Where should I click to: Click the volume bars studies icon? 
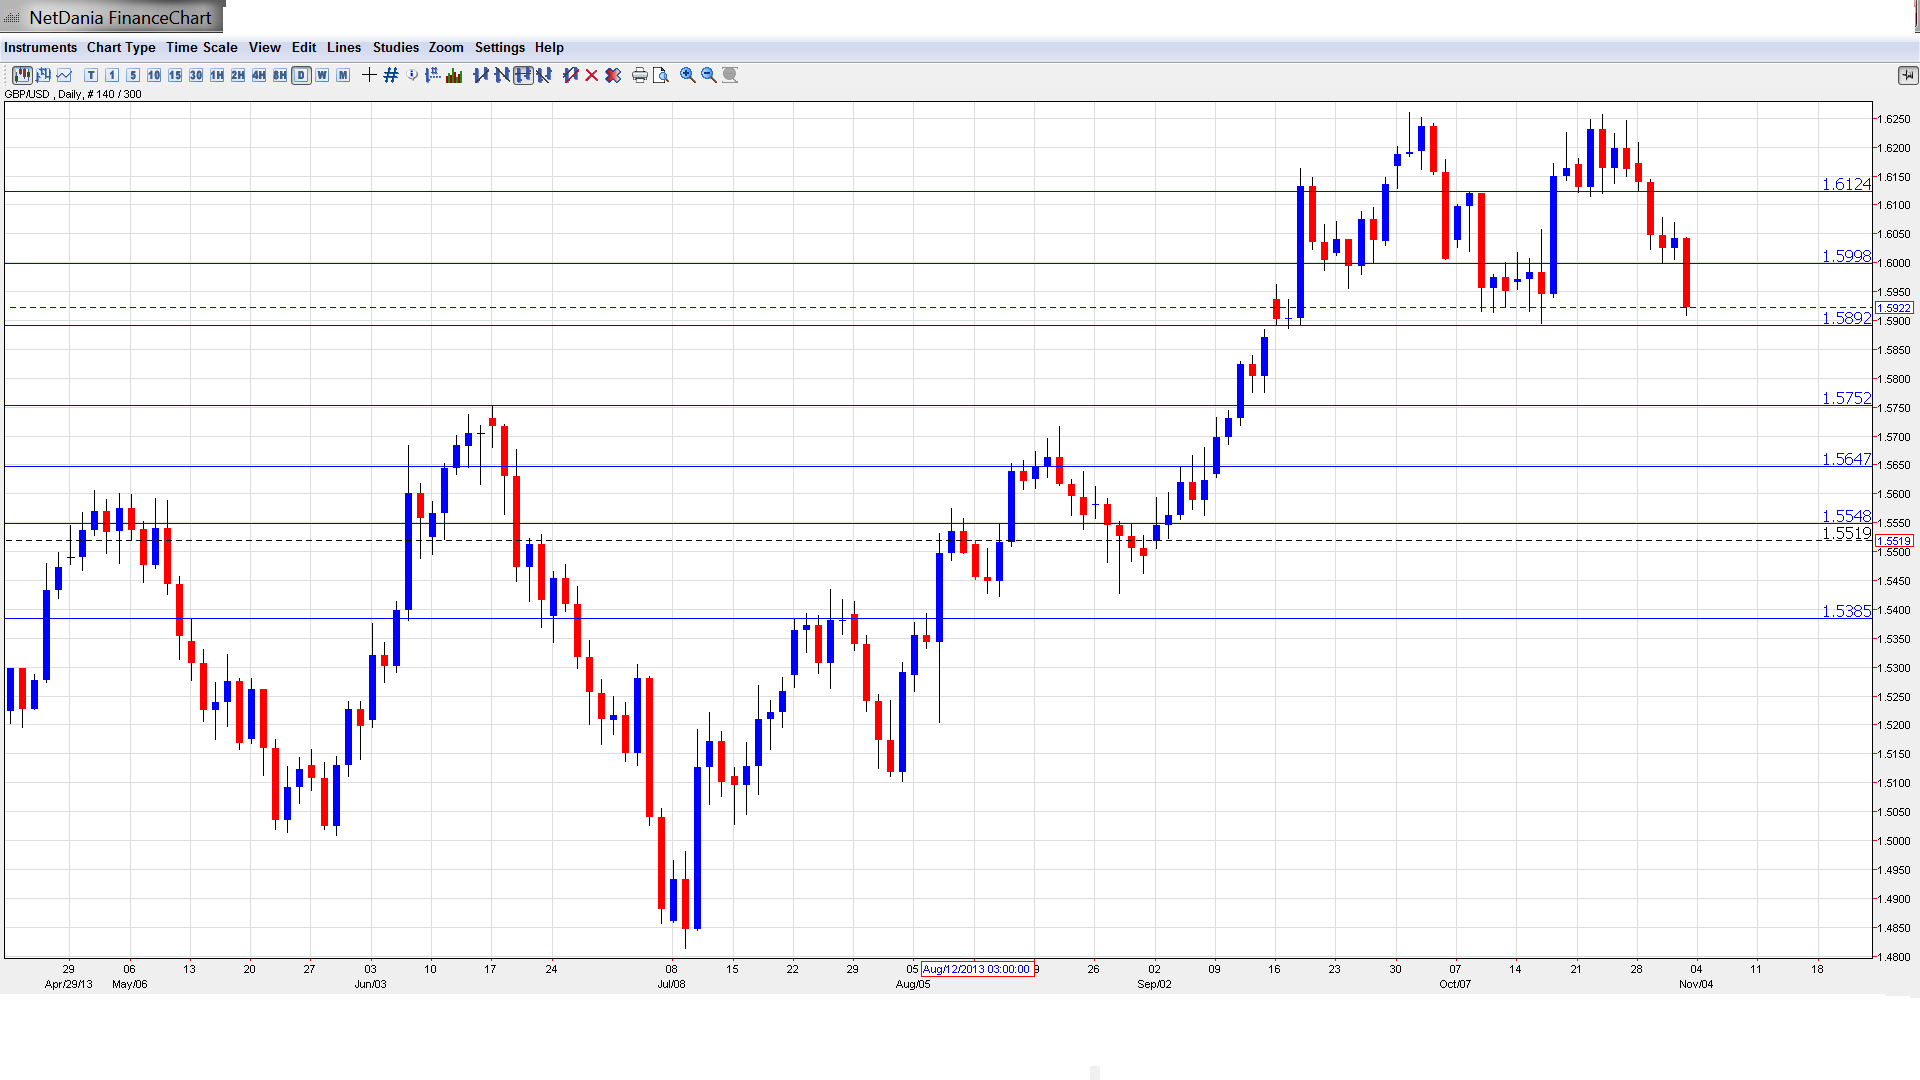454,75
